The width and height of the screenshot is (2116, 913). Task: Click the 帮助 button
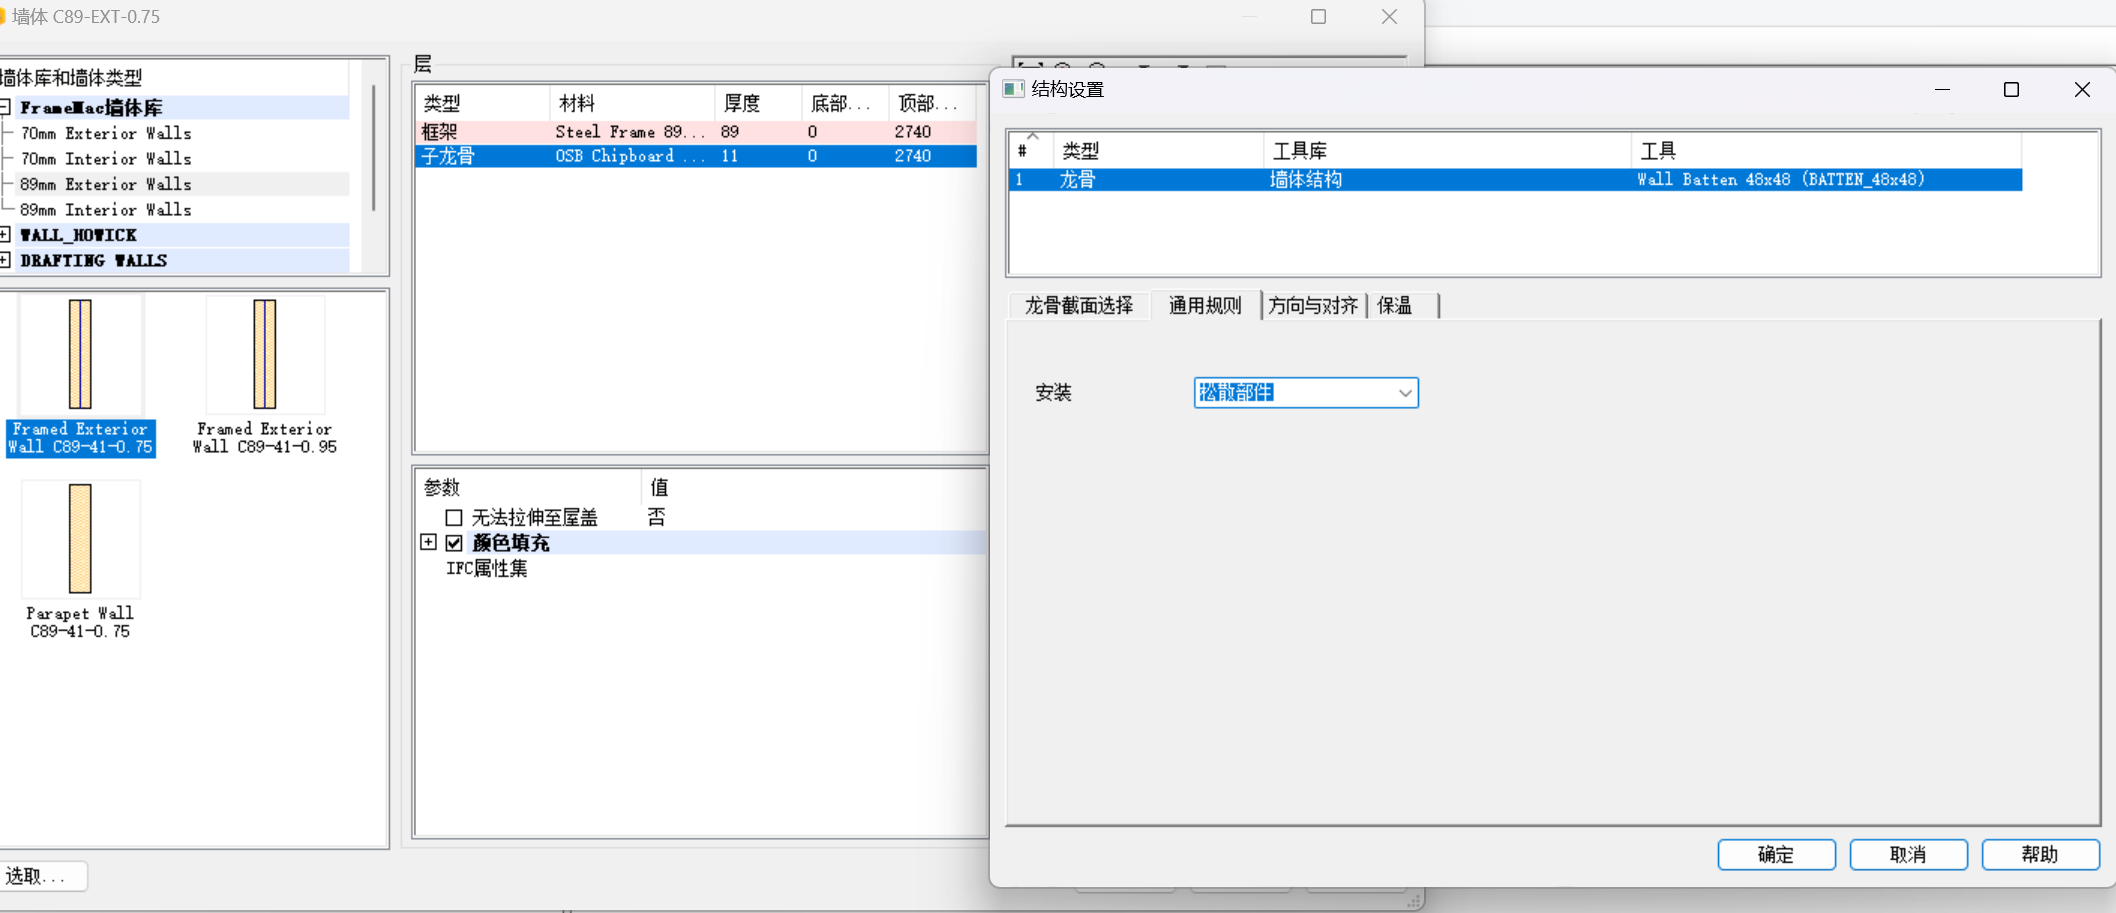click(2040, 854)
